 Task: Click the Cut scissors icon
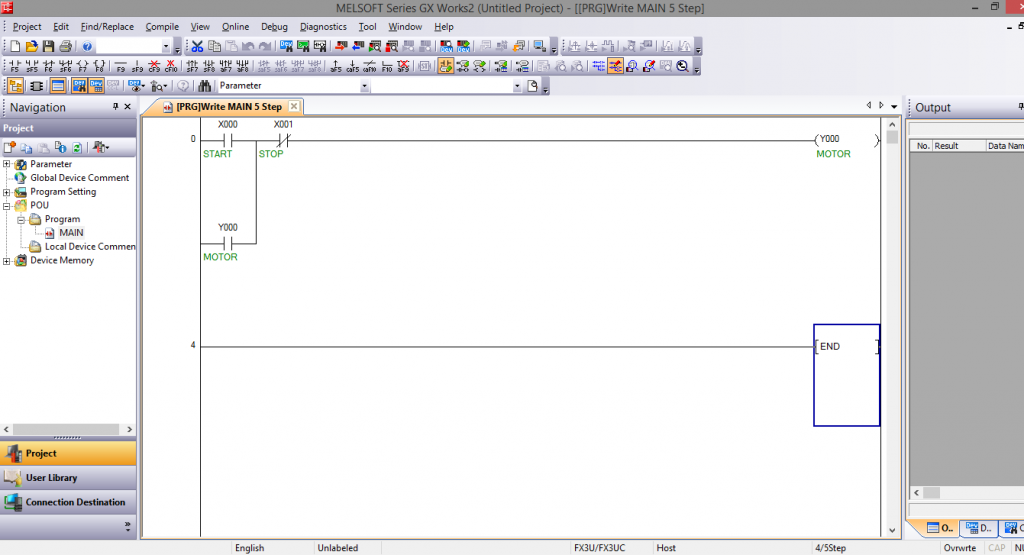coord(197,47)
